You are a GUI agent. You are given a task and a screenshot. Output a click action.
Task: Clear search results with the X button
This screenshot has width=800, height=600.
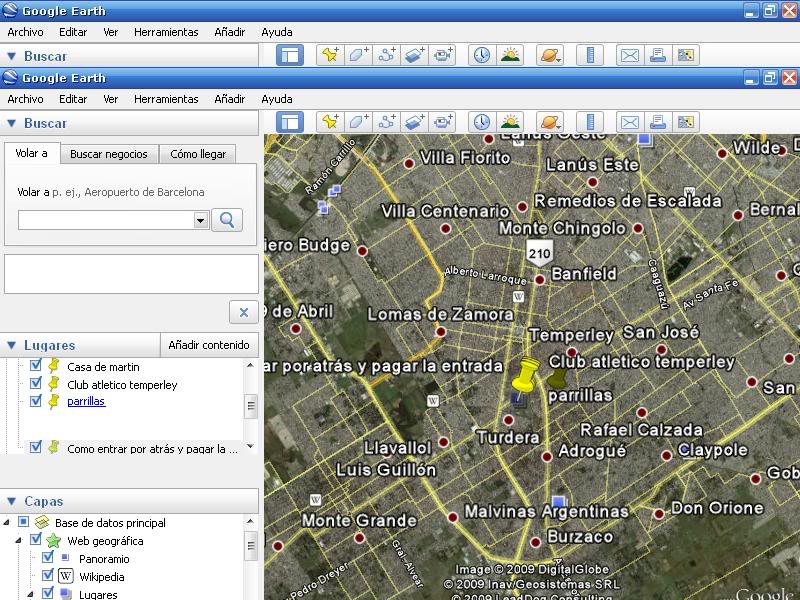point(244,312)
